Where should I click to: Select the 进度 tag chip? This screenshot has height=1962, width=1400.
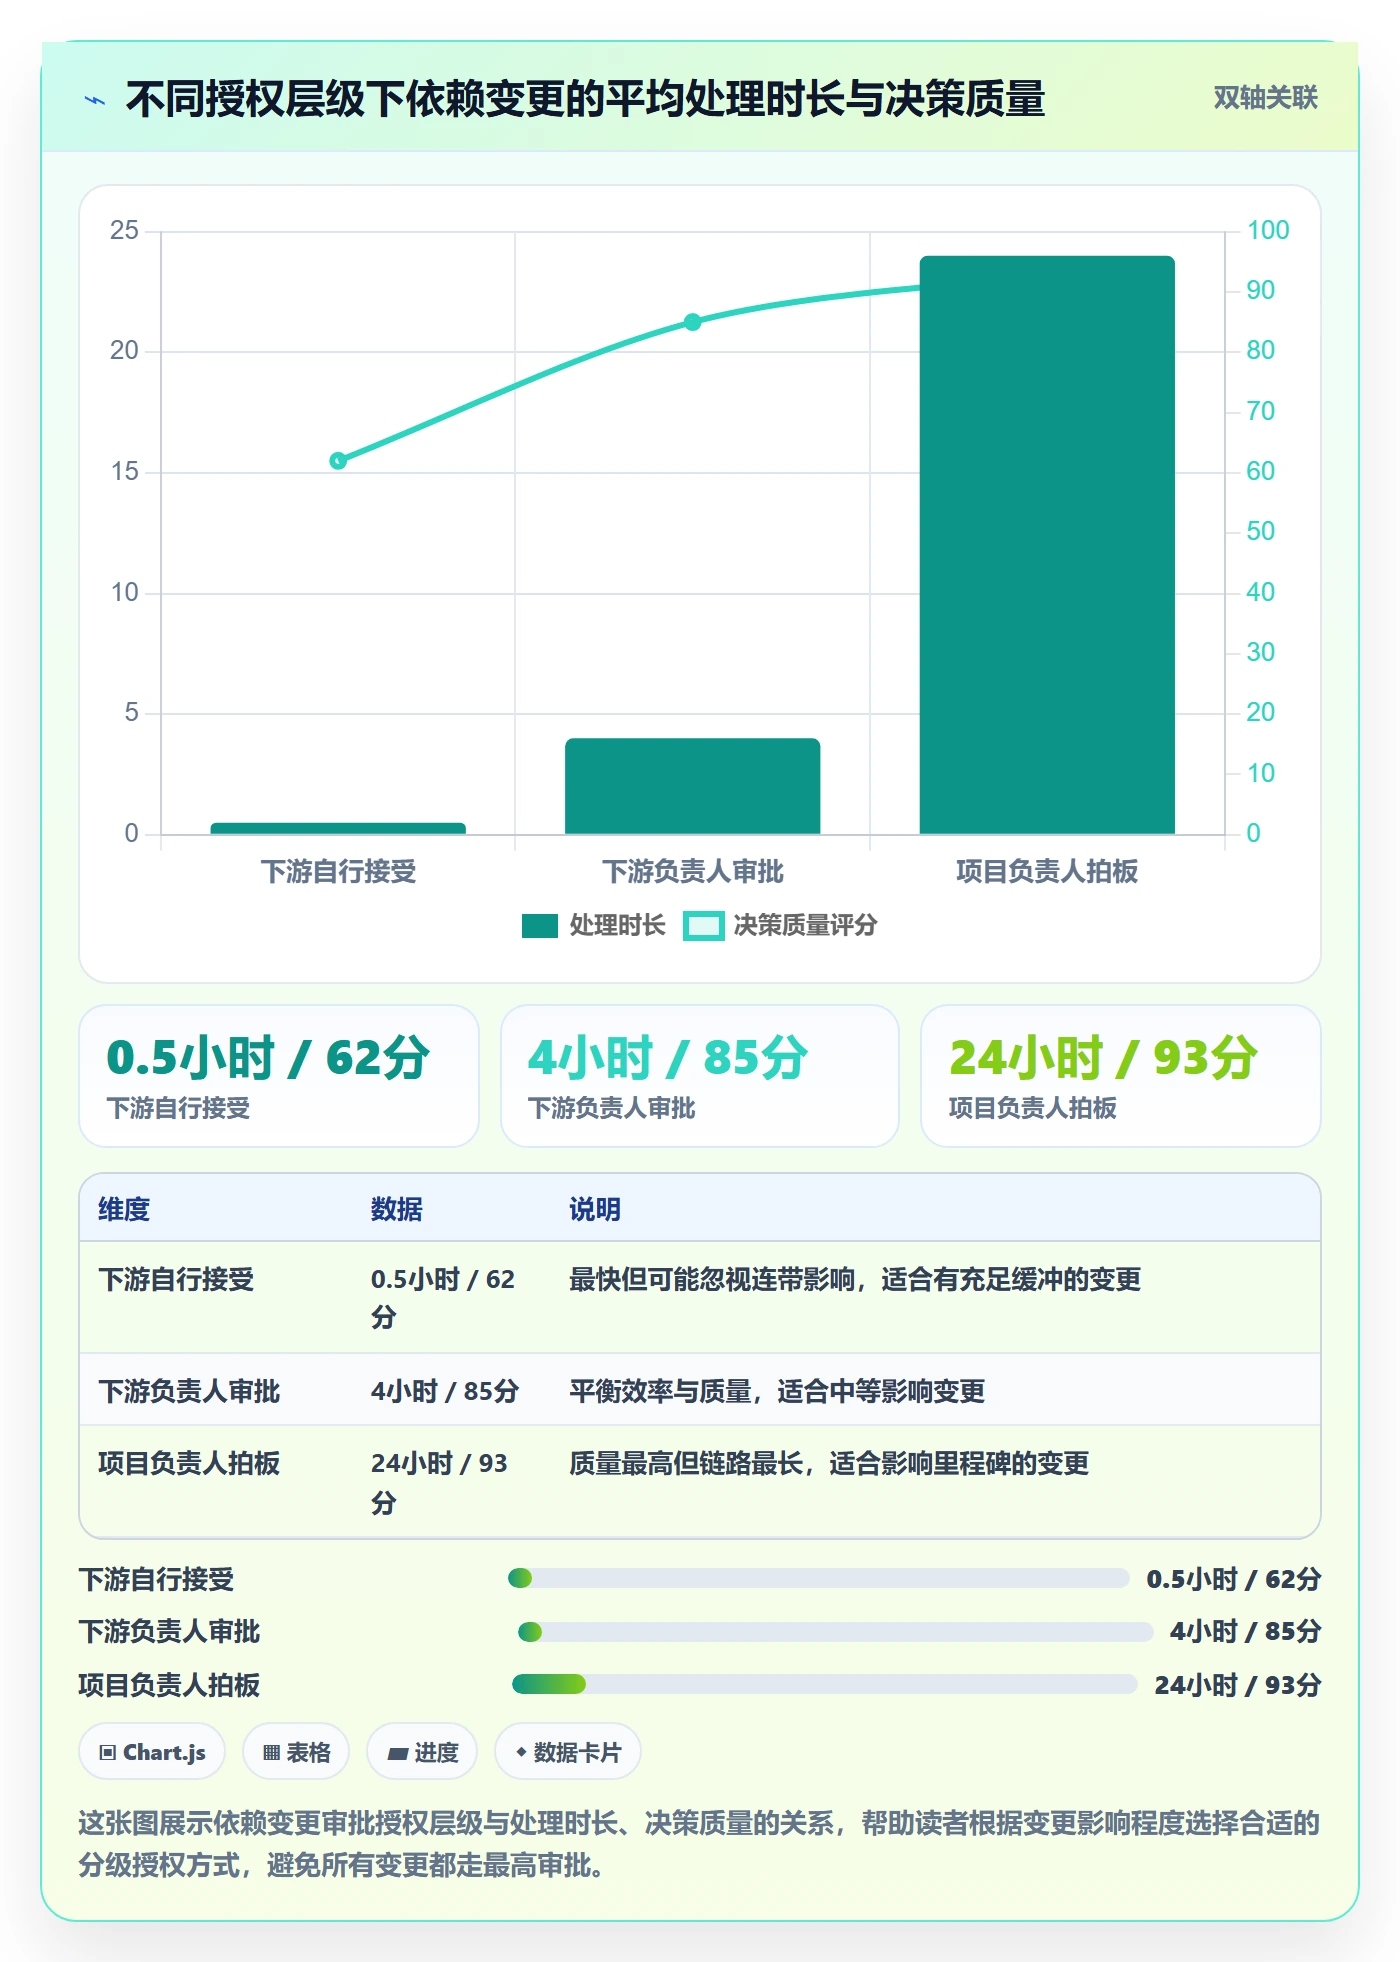pyautogui.click(x=422, y=1752)
